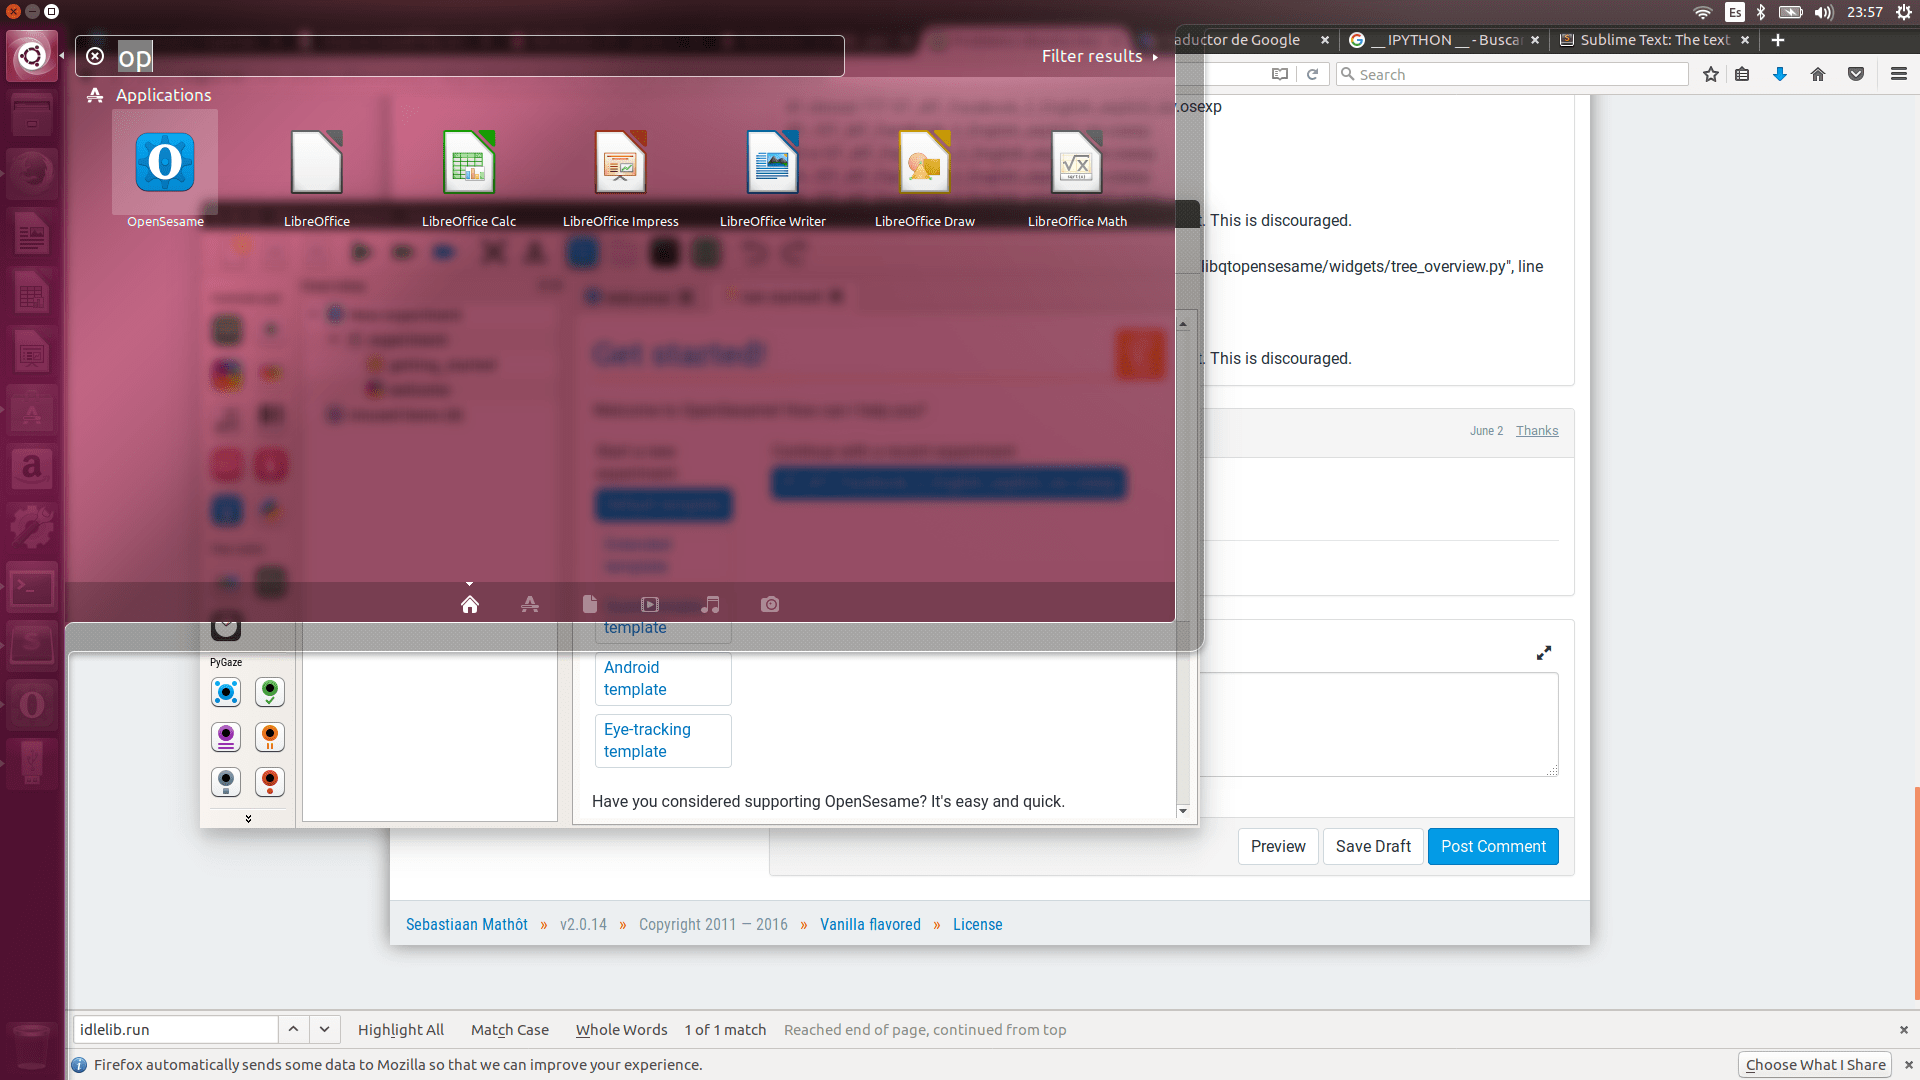Screen dimensions: 1920x1080
Task: Click the find bar text field
Action: point(175,1030)
